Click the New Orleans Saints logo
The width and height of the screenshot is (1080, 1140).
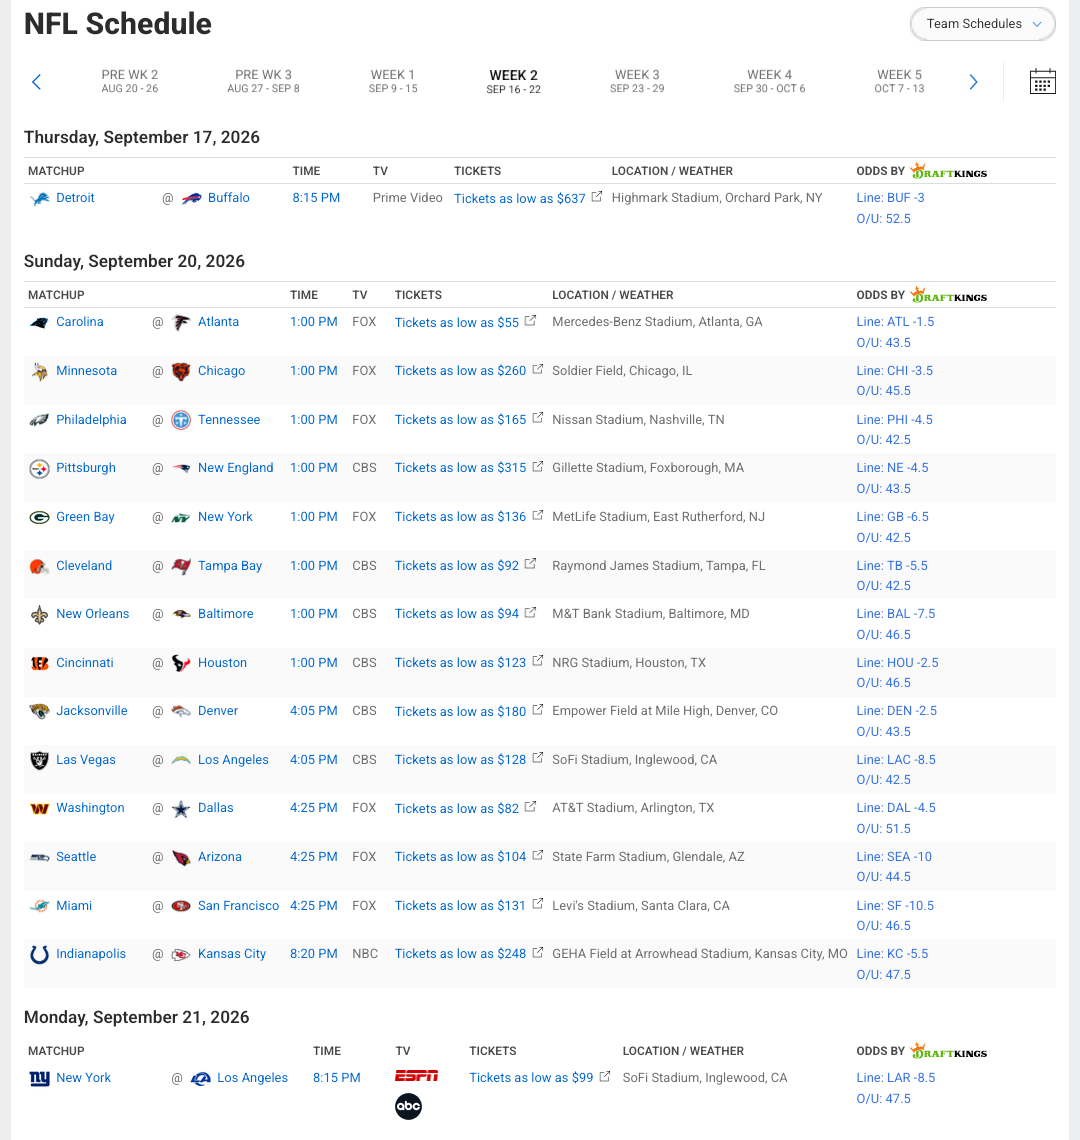click(39, 615)
